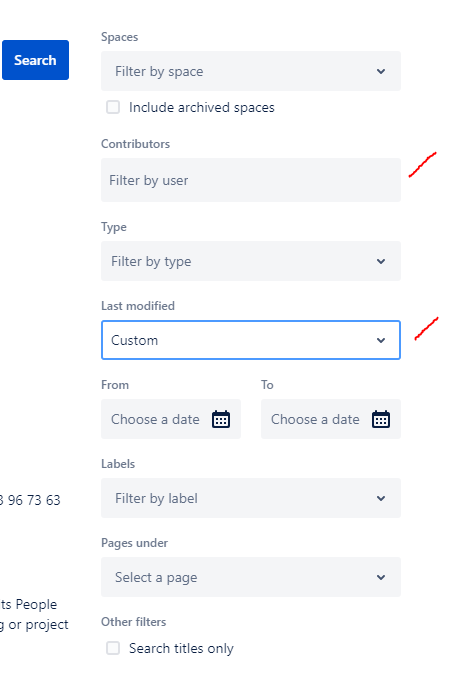The height and width of the screenshot is (678, 454).
Task: Click chevron arrow in Filter by space
Action: tap(381, 71)
